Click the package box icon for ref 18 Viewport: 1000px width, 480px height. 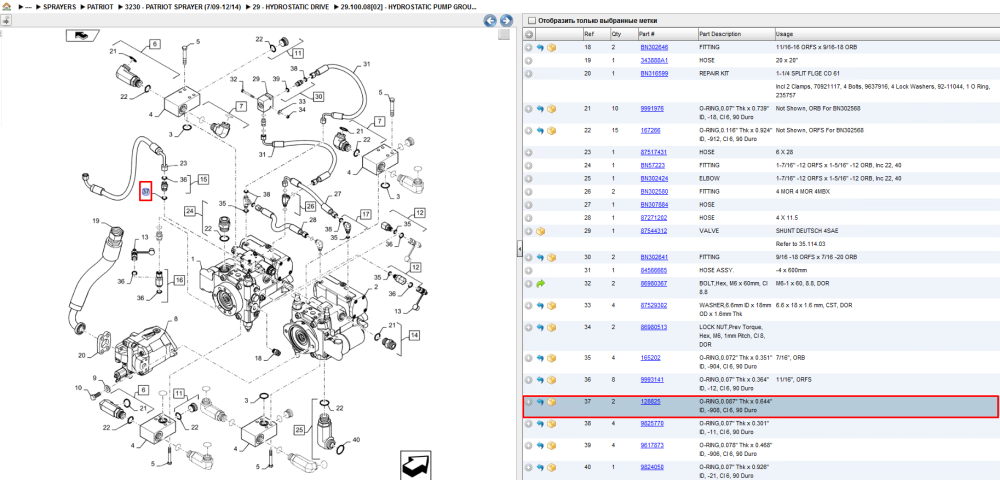click(551, 47)
